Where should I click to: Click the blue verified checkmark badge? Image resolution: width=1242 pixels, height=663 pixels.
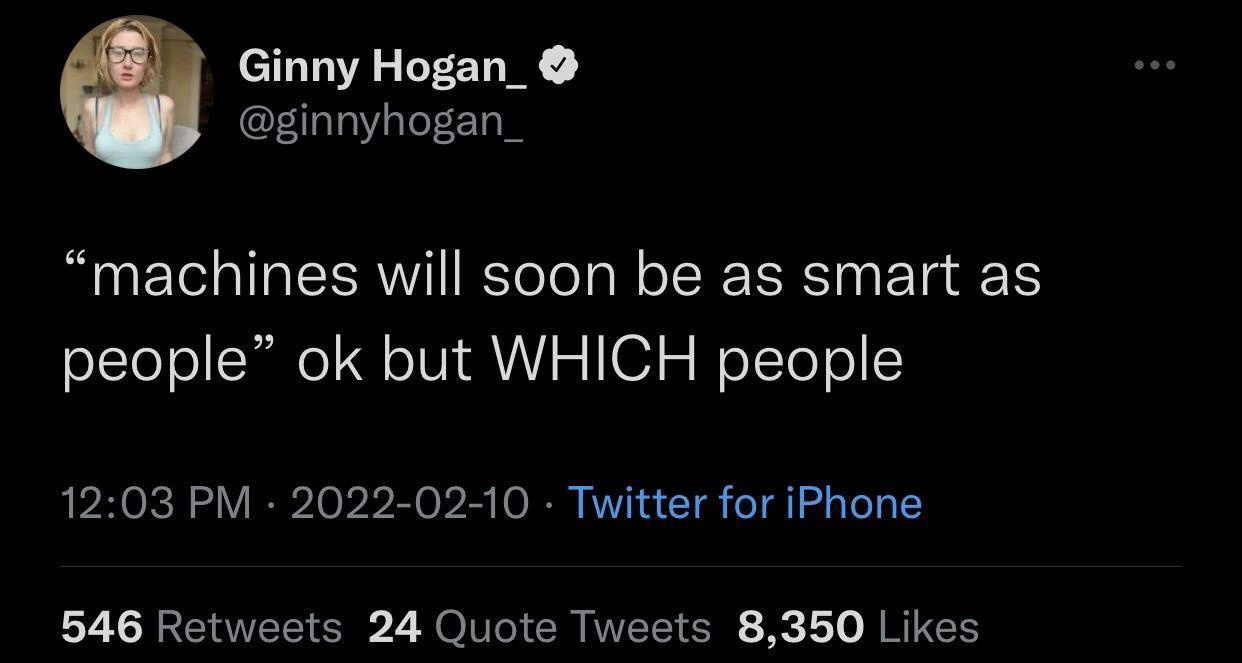point(559,66)
